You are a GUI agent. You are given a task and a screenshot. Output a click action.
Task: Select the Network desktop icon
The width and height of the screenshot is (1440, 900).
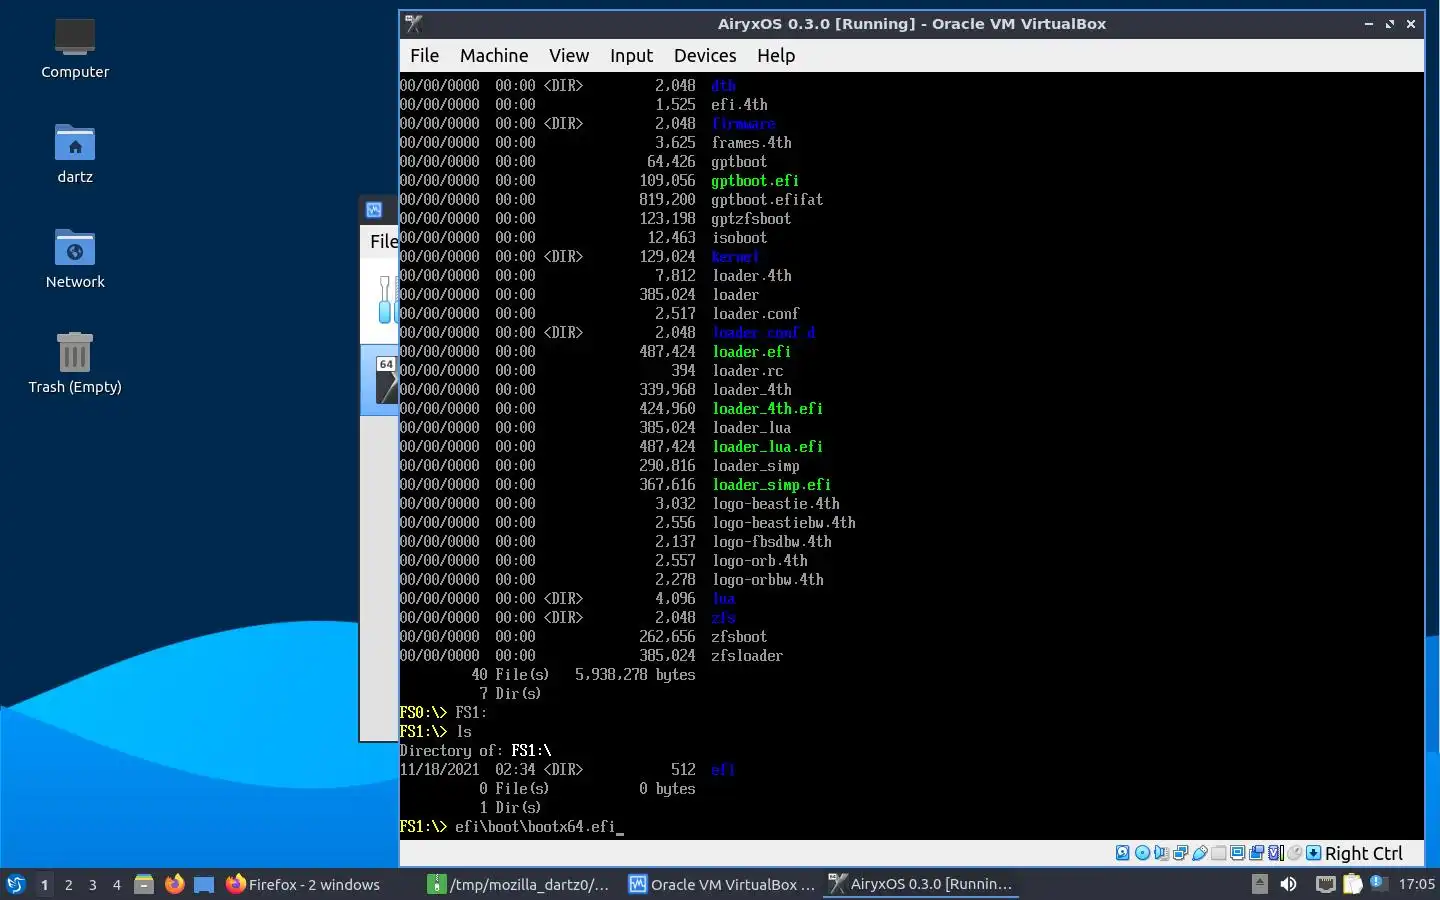(75, 258)
